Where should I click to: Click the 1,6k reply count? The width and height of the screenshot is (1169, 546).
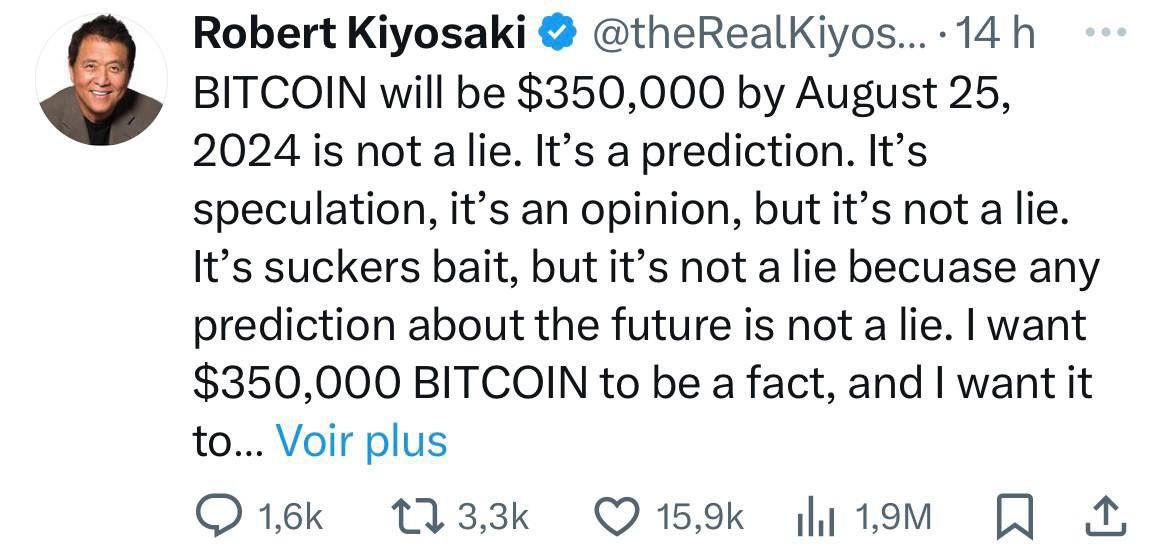(x=291, y=516)
